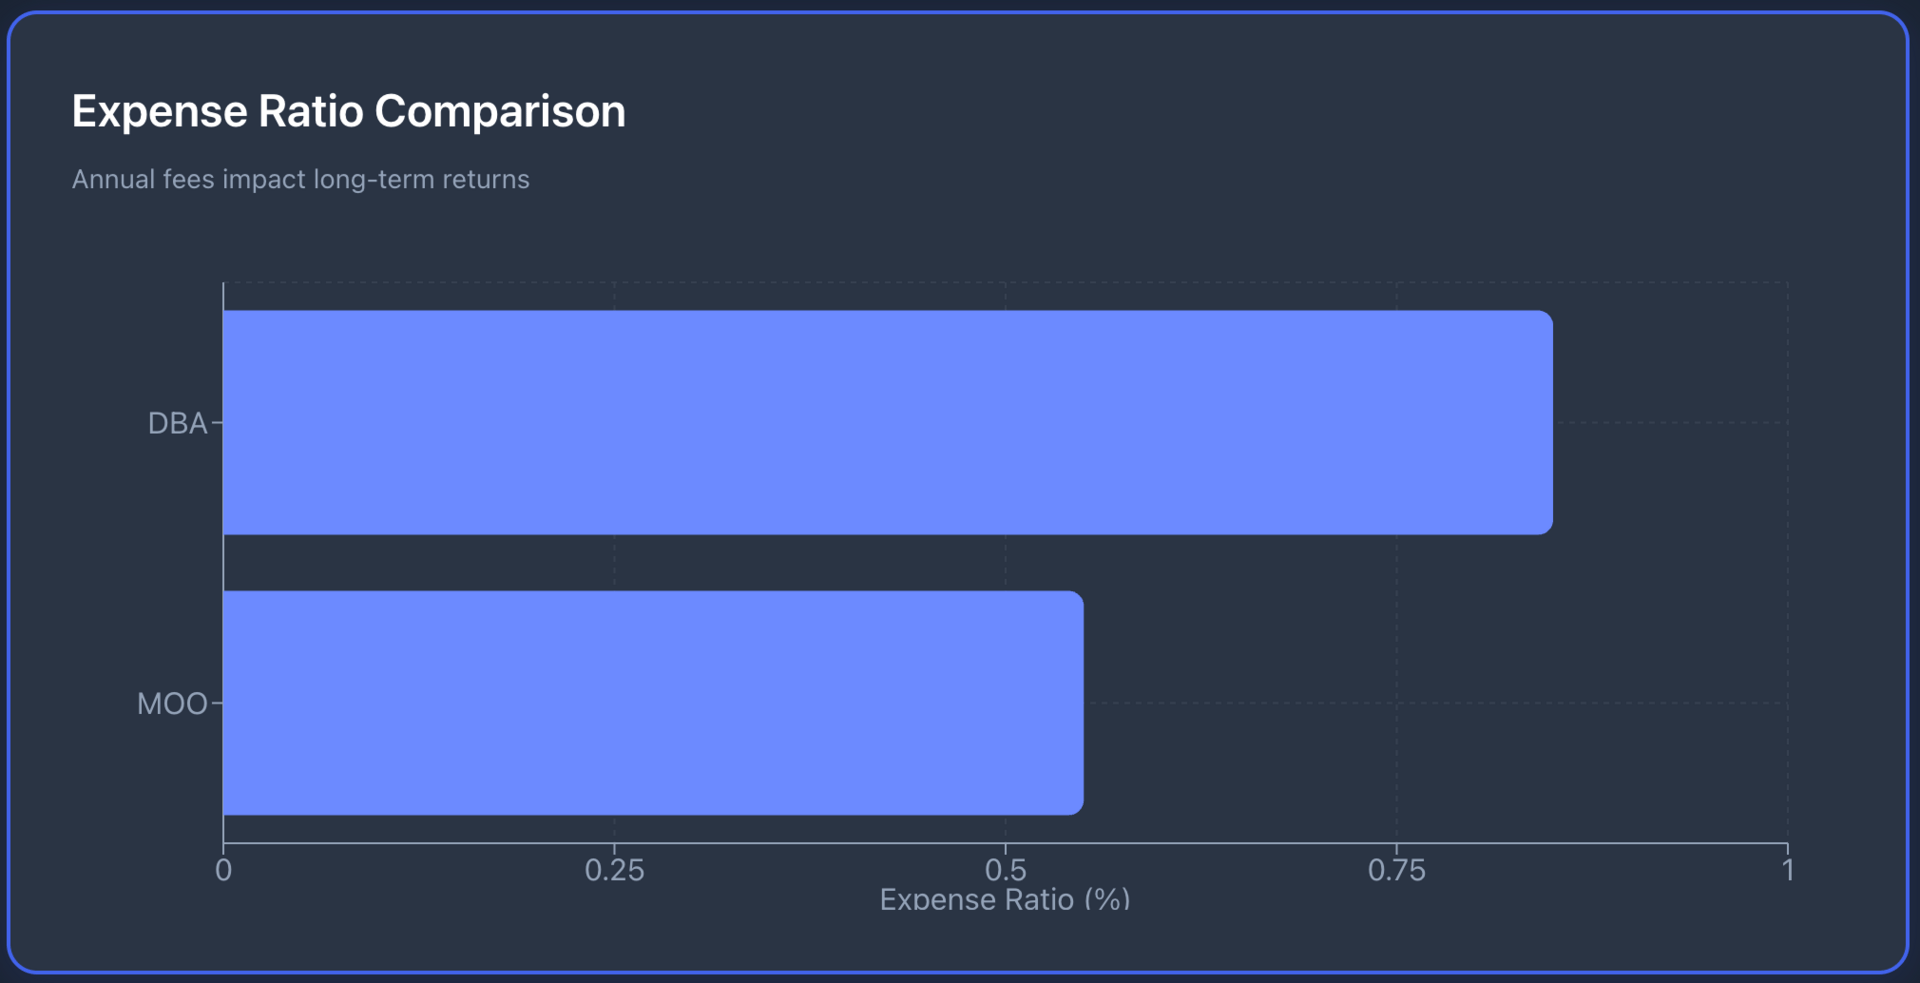Screen dimensions: 1920x983
Task: Click the MOO y-axis label
Action: tap(172, 704)
